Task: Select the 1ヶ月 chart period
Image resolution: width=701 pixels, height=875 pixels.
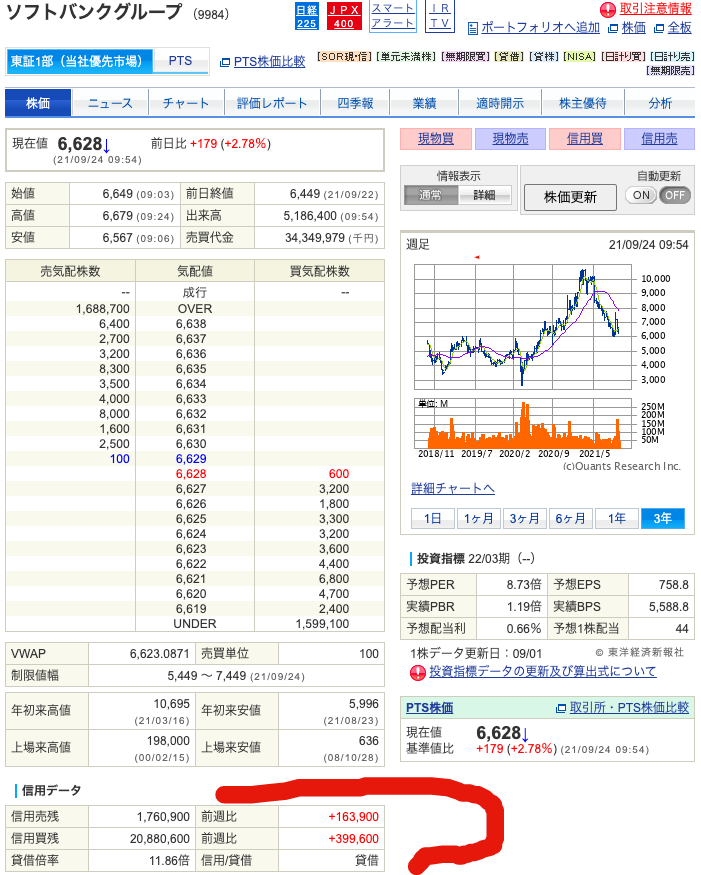Action: [478, 518]
